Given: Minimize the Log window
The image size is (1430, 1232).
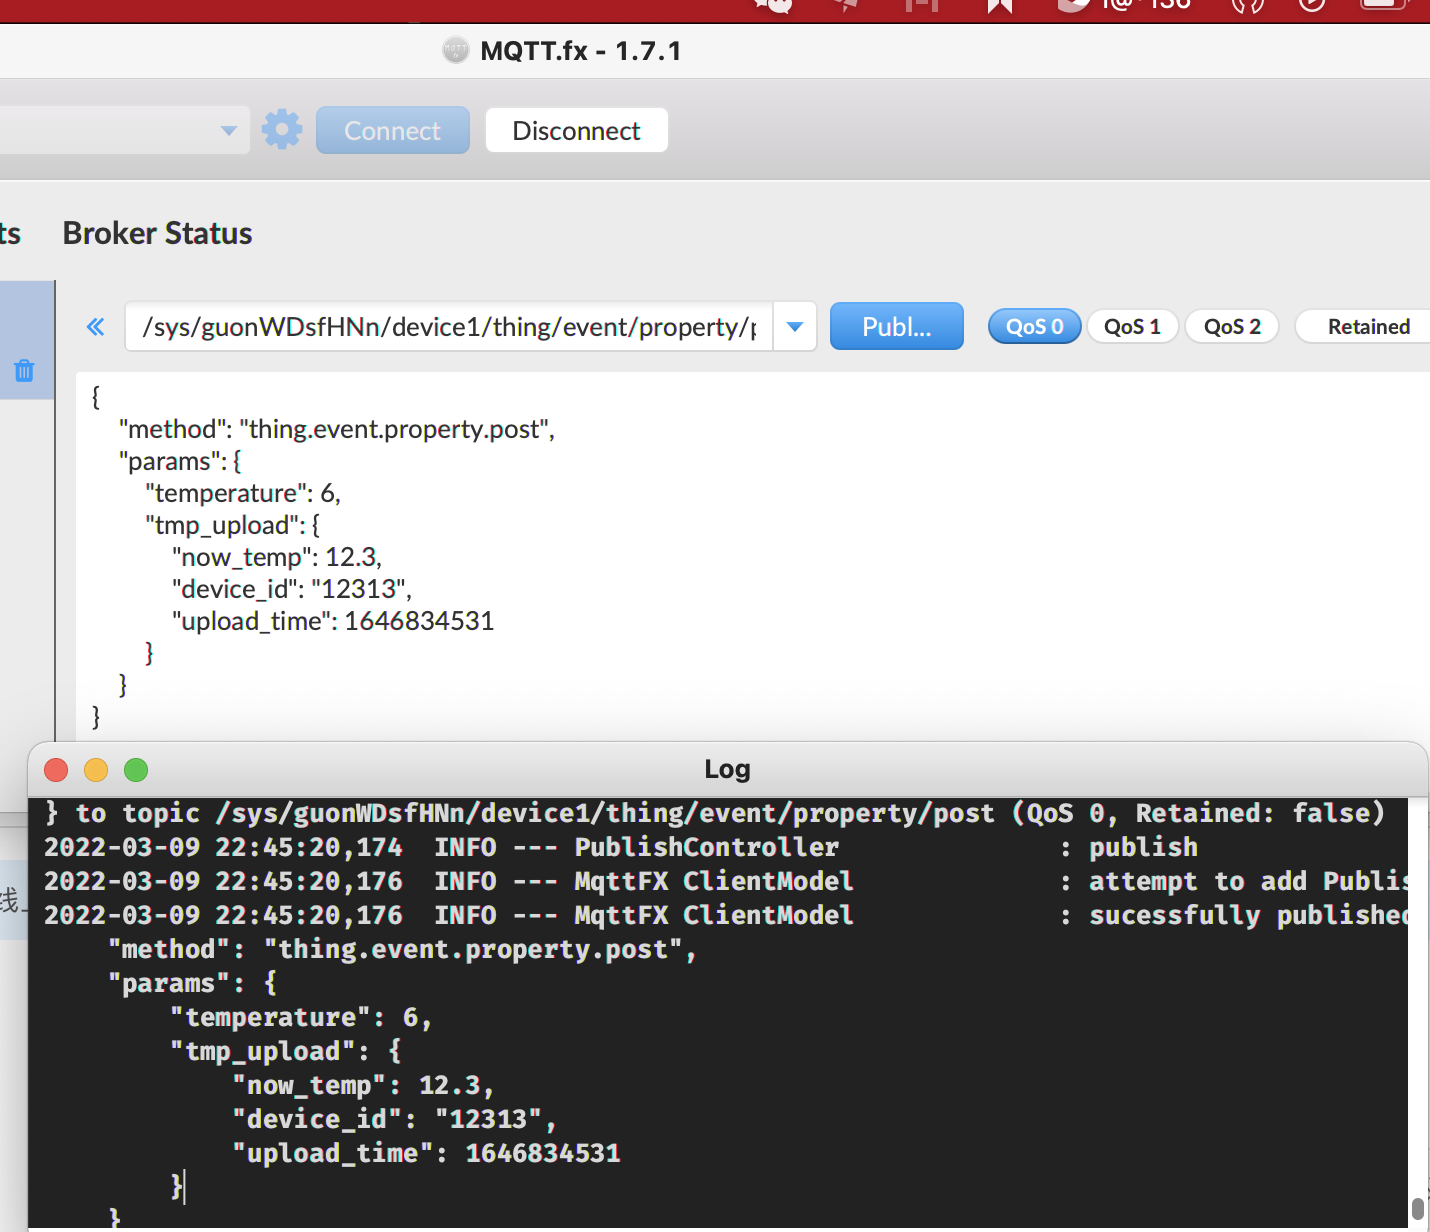Looking at the screenshot, I should coord(96,770).
